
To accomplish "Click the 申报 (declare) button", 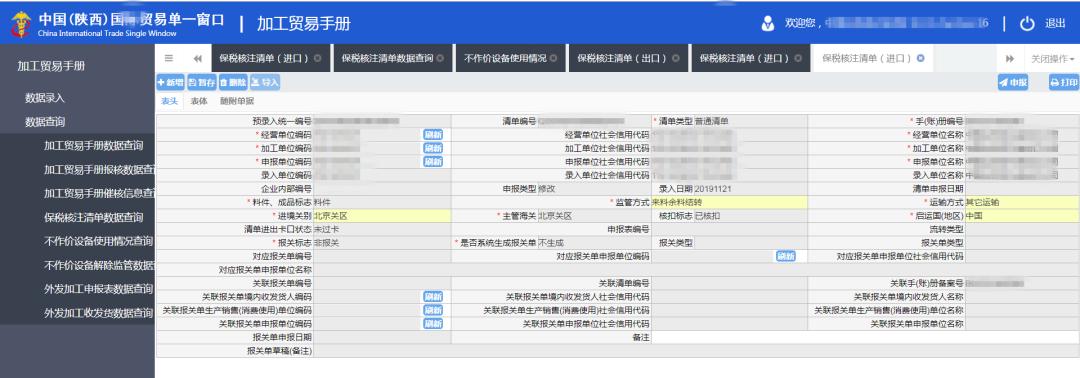I will pos(1013,83).
